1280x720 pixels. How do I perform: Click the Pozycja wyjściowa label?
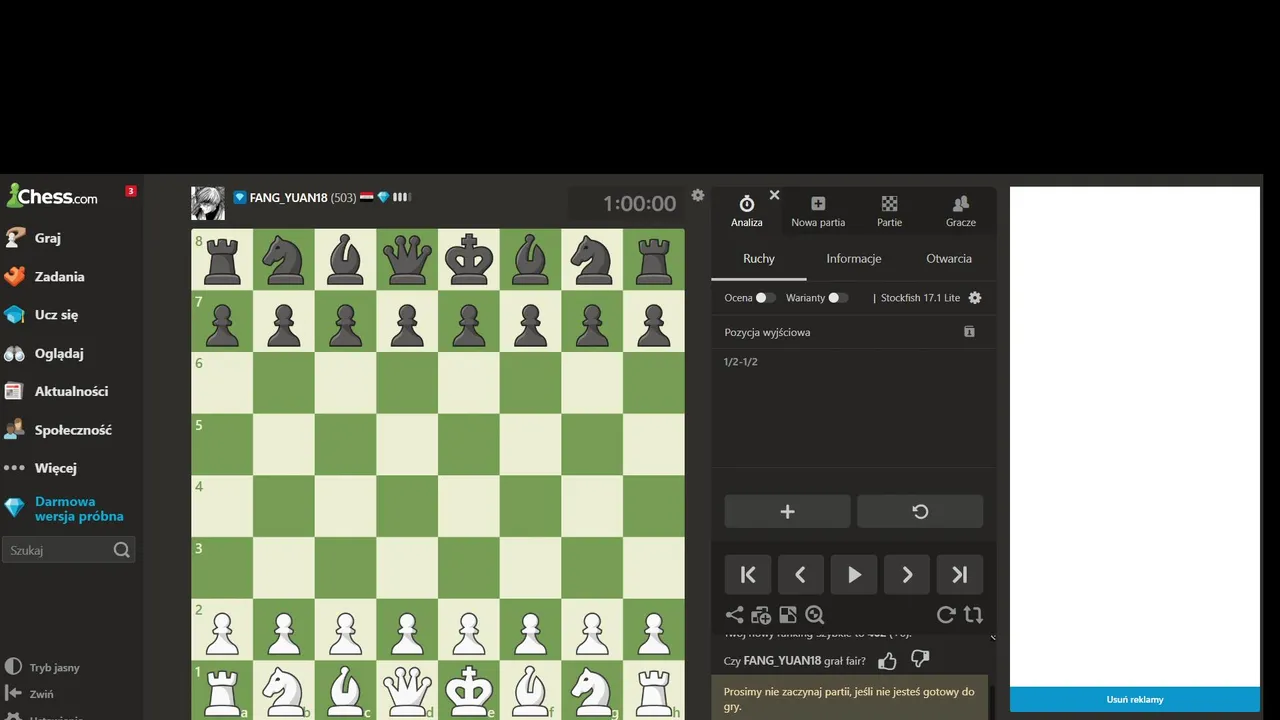click(767, 332)
